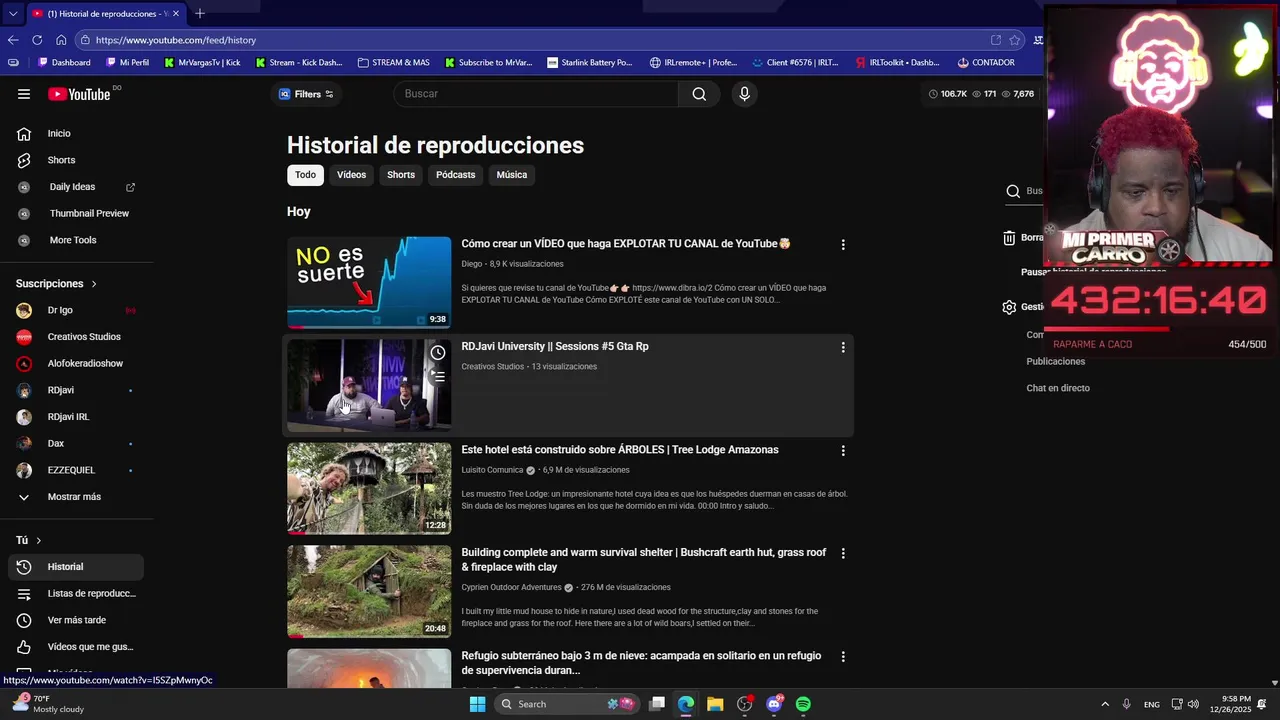Bookmark this page star icon
Viewport: 1280px width, 720px height.
pyautogui.click(x=1015, y=40)
